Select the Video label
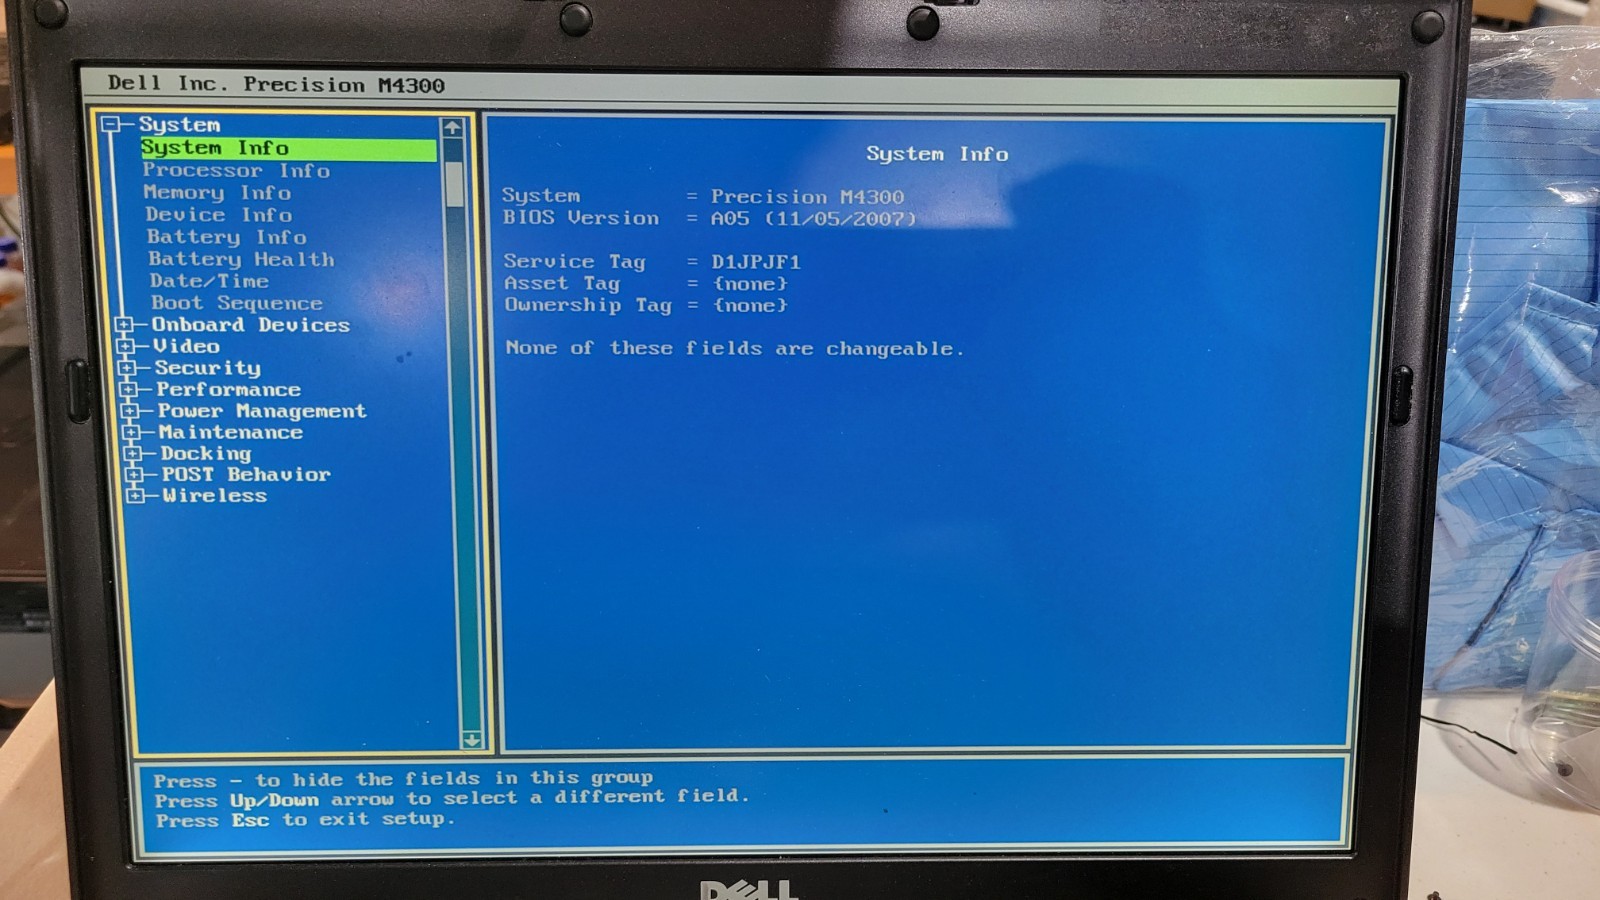The height and width of the screenshot is (900, 1600). (186, 346)
